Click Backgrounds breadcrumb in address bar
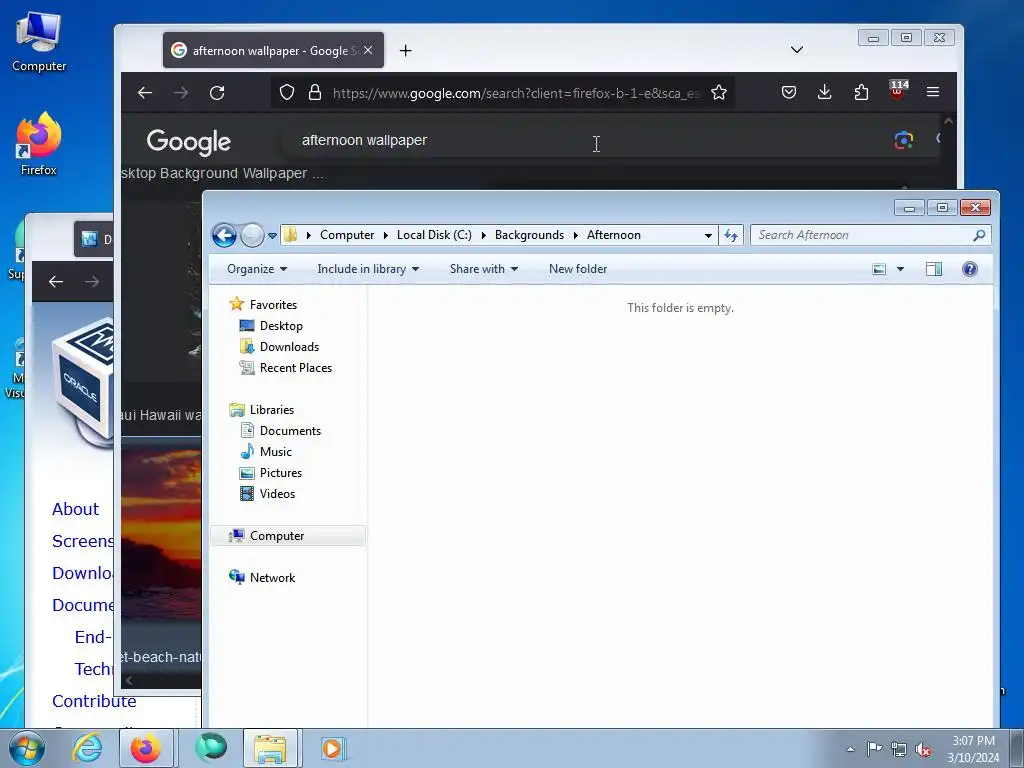This screenshot has height=768, width=1024. (529, 235)
